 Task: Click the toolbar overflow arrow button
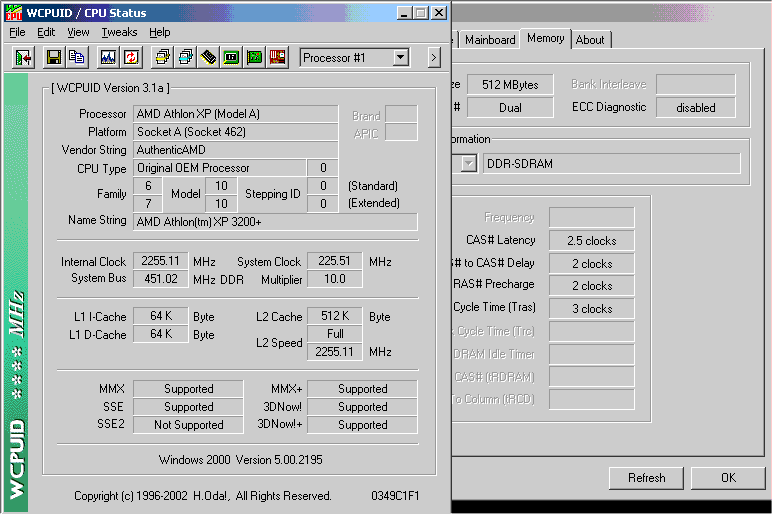point(433,58)
